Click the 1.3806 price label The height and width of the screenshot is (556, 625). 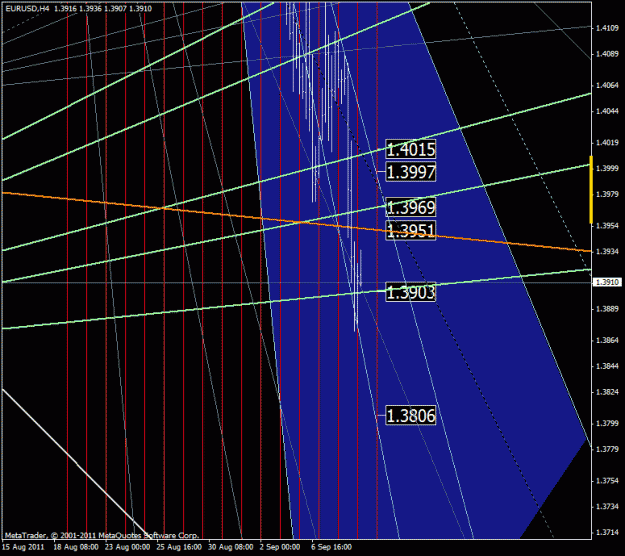coord(411,415)
